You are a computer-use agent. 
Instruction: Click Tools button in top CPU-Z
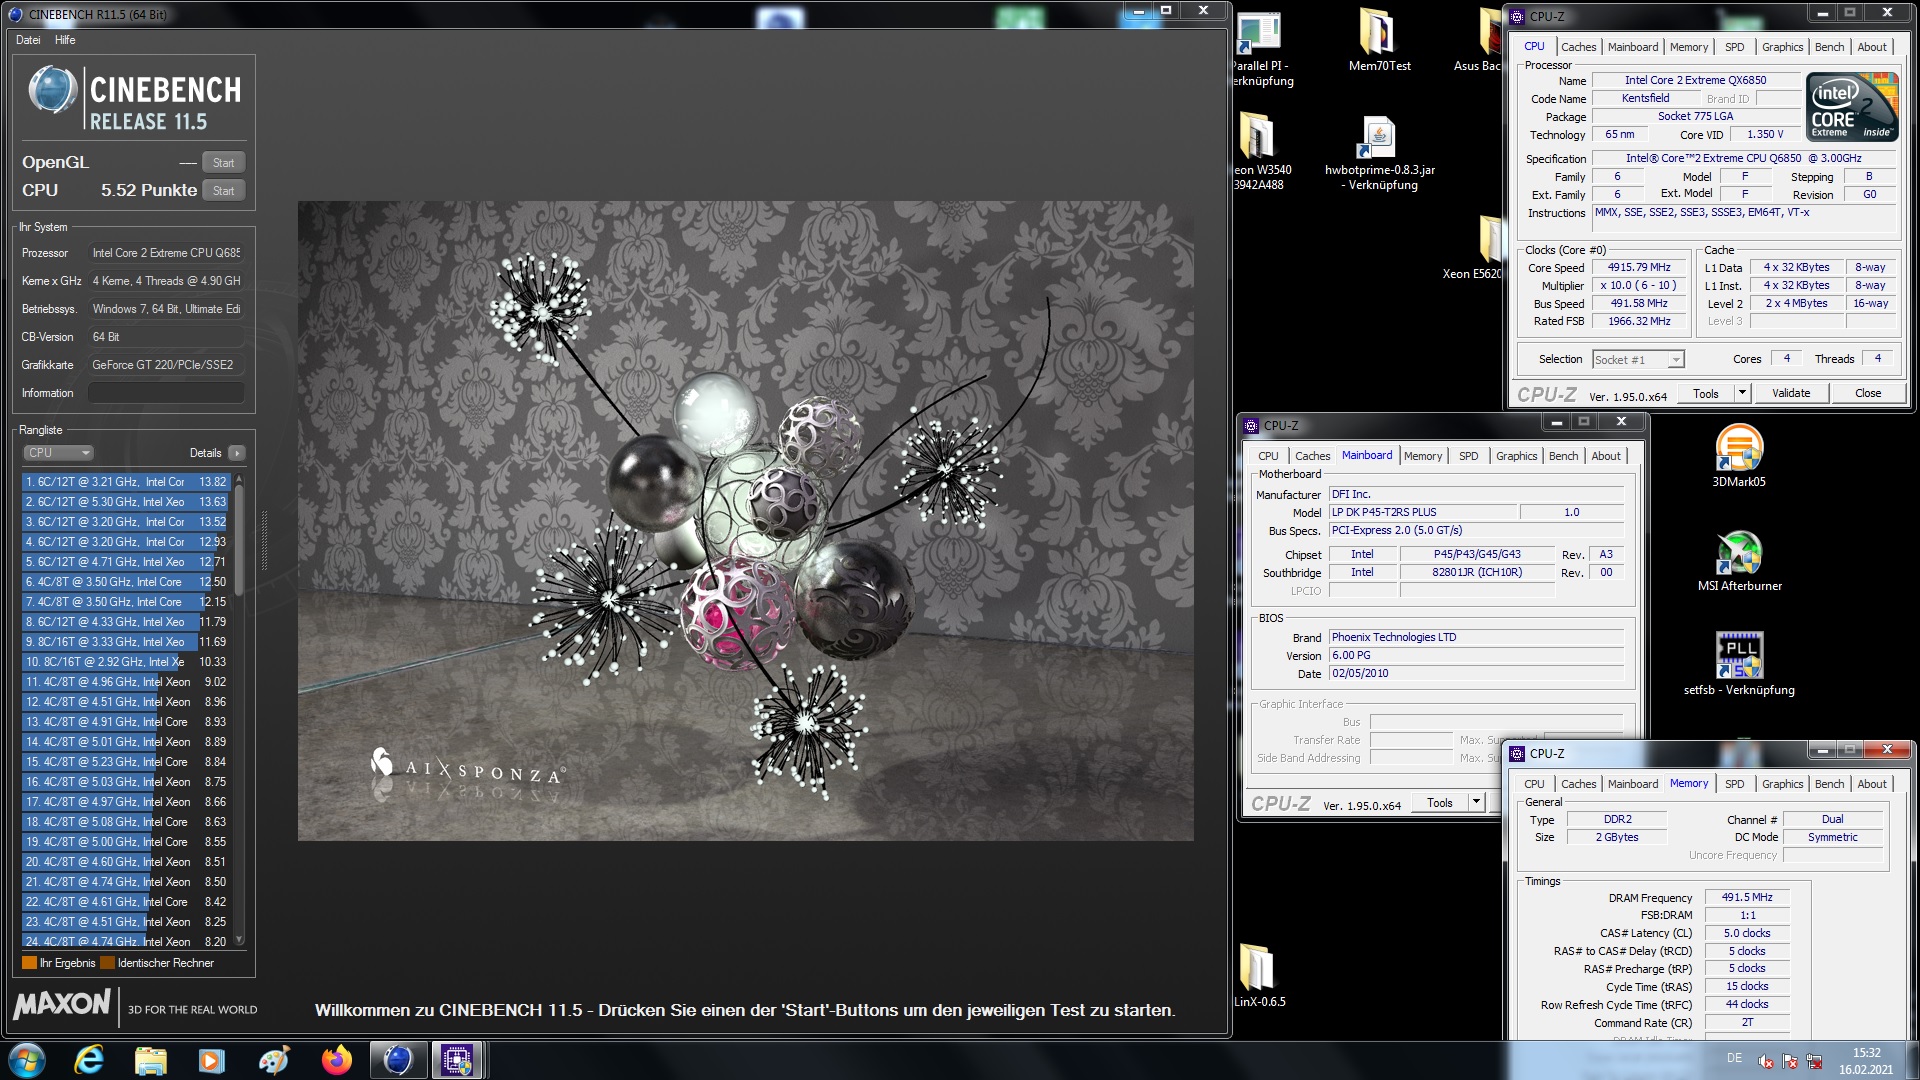1706,394
